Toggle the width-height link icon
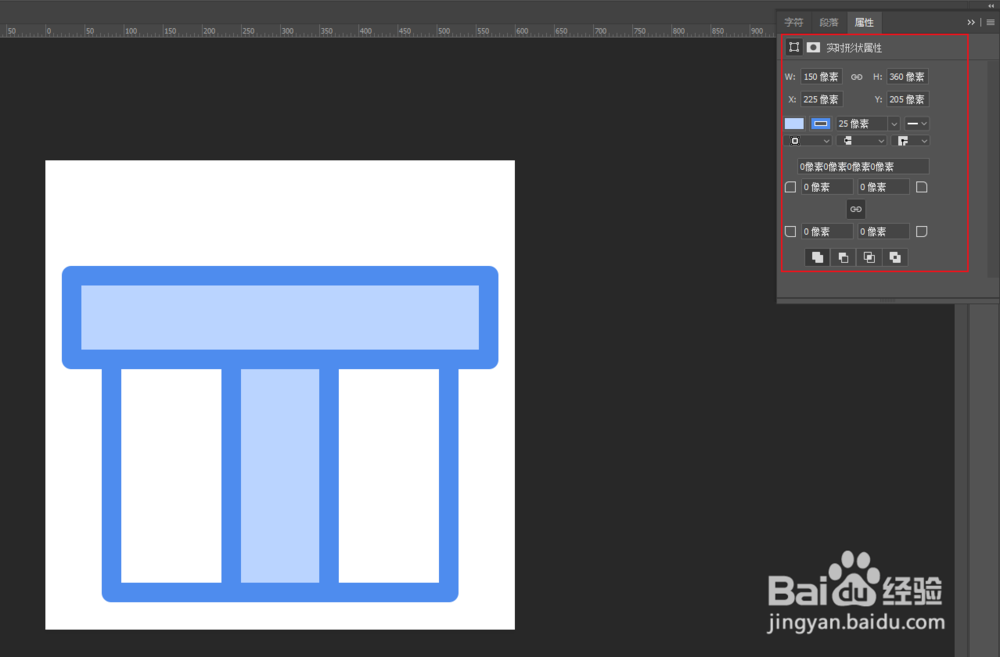Image resolution: width=1000 pixels, height=657 pixels. tap(857, 77)
